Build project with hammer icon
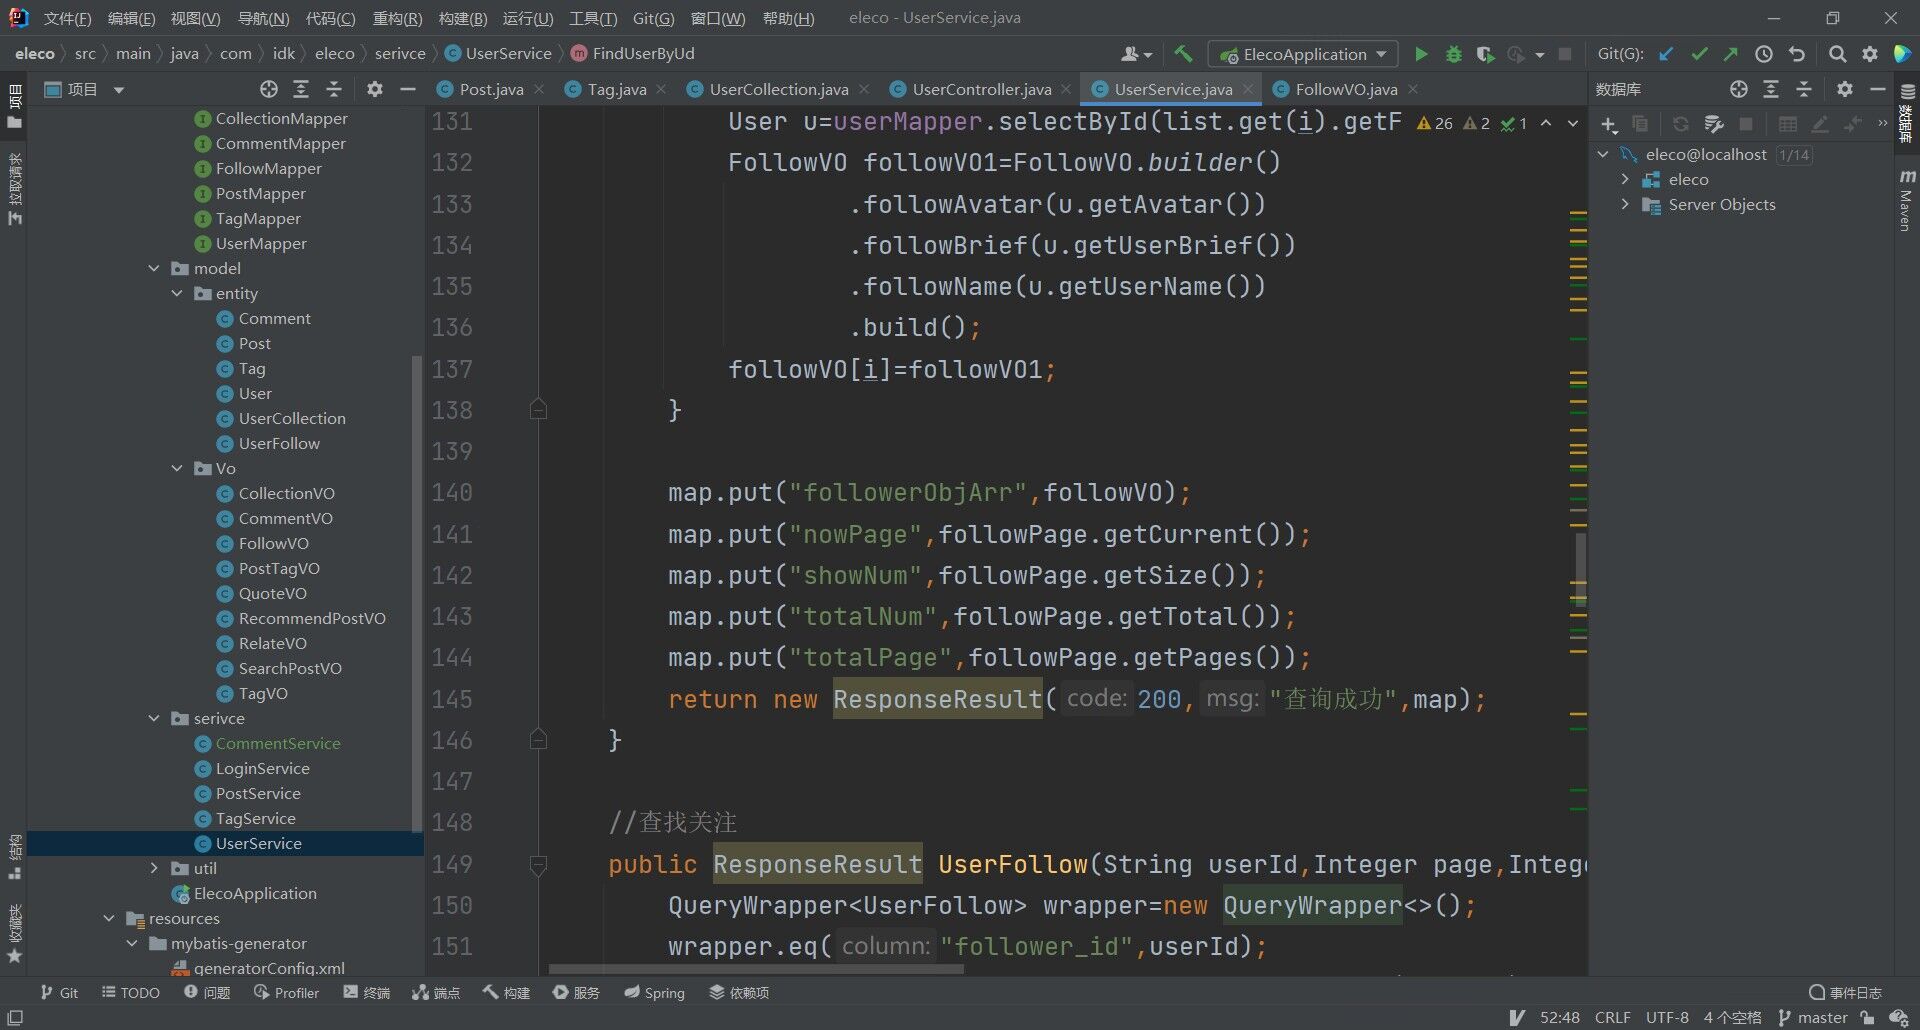This screenshot has width=1920, height=1030. pos(1184,54)
